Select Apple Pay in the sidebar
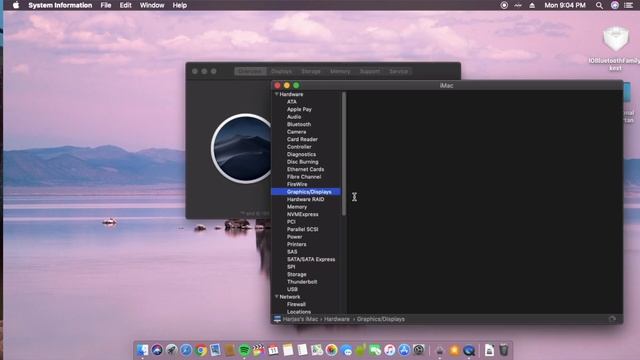Screen dimensions: 640x360 (299, 109)
